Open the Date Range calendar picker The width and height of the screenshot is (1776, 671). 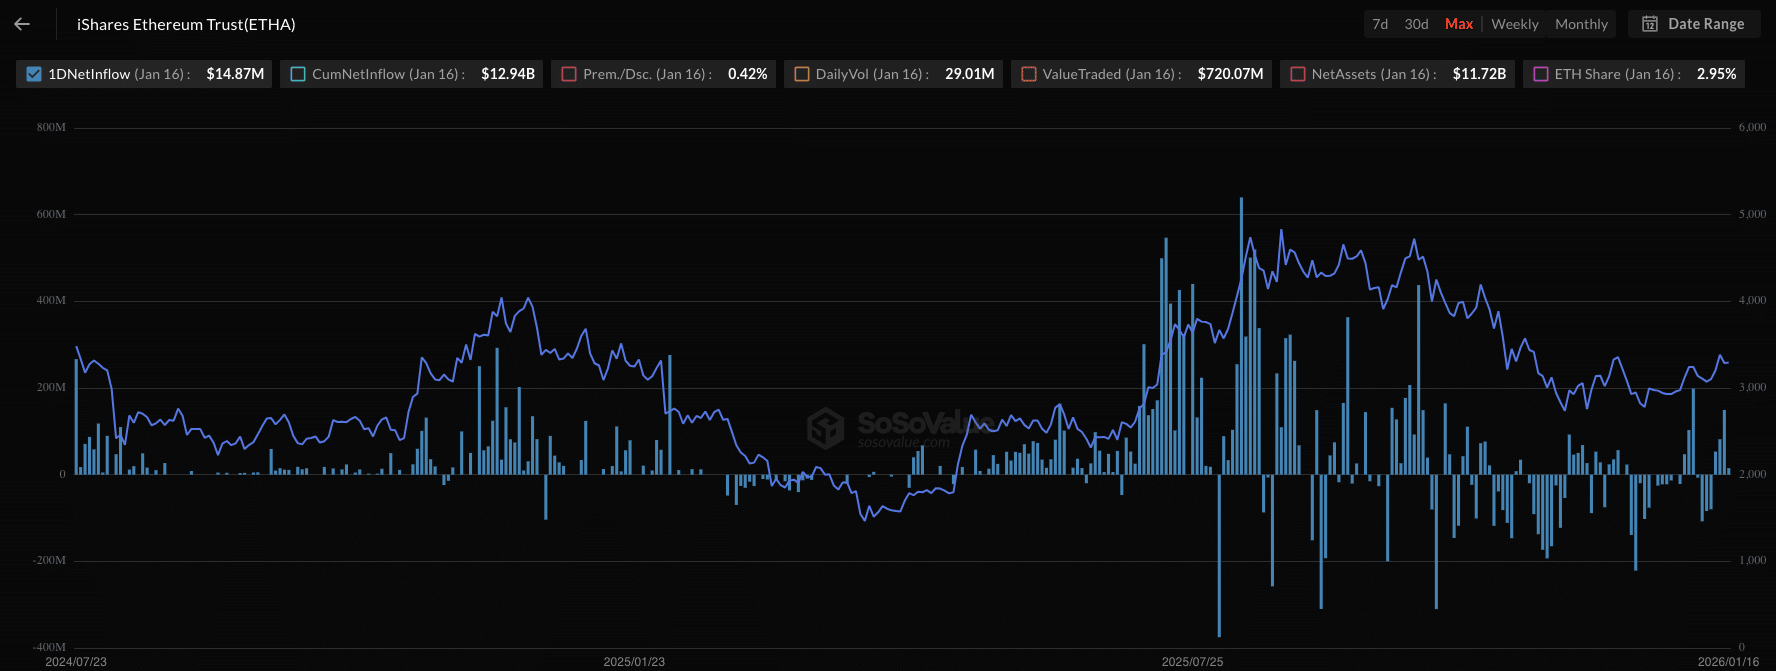coord(1694,24)
